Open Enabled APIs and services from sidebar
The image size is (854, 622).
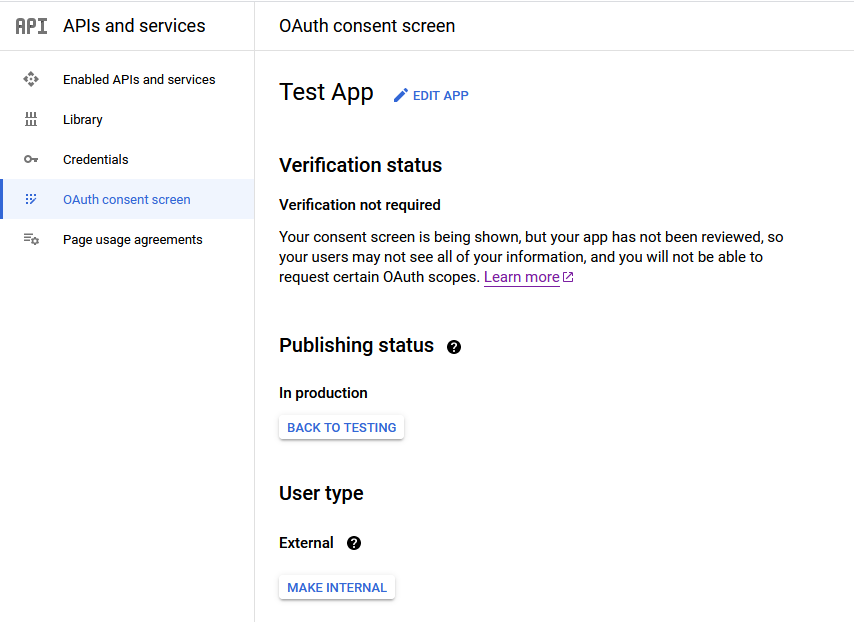tap(138, 79)
